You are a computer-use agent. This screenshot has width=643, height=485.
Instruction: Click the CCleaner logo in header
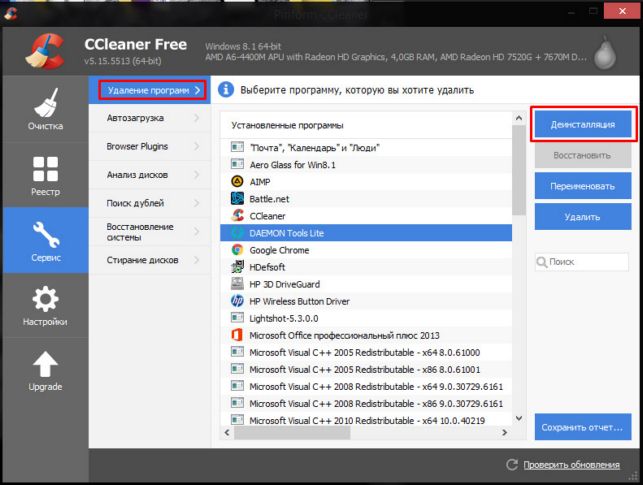46,52
